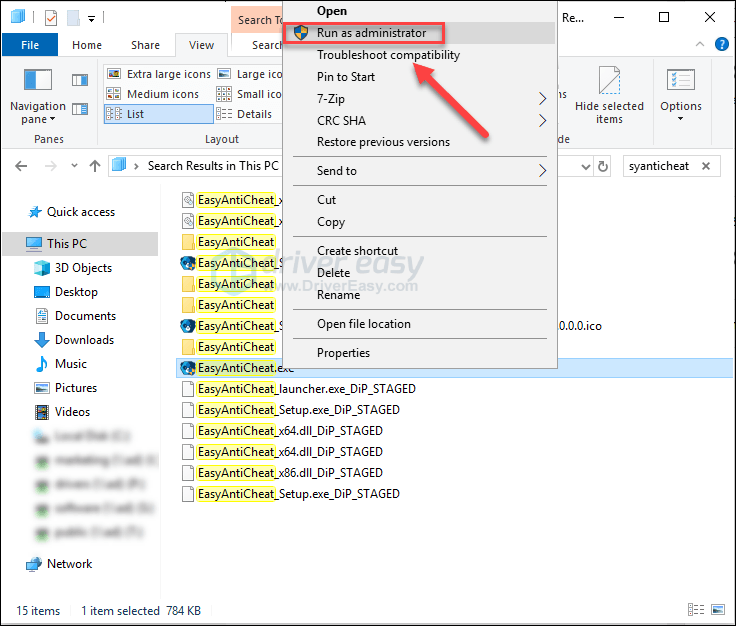
Task: Select Run as administrator
Action: coord(371,33)
